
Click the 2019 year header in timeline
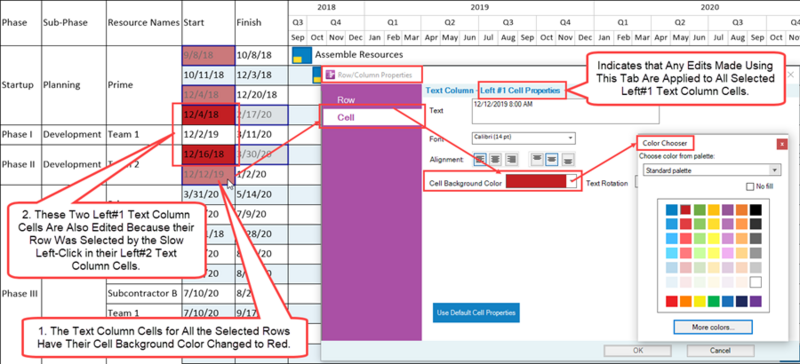click(x=479, y=7)
